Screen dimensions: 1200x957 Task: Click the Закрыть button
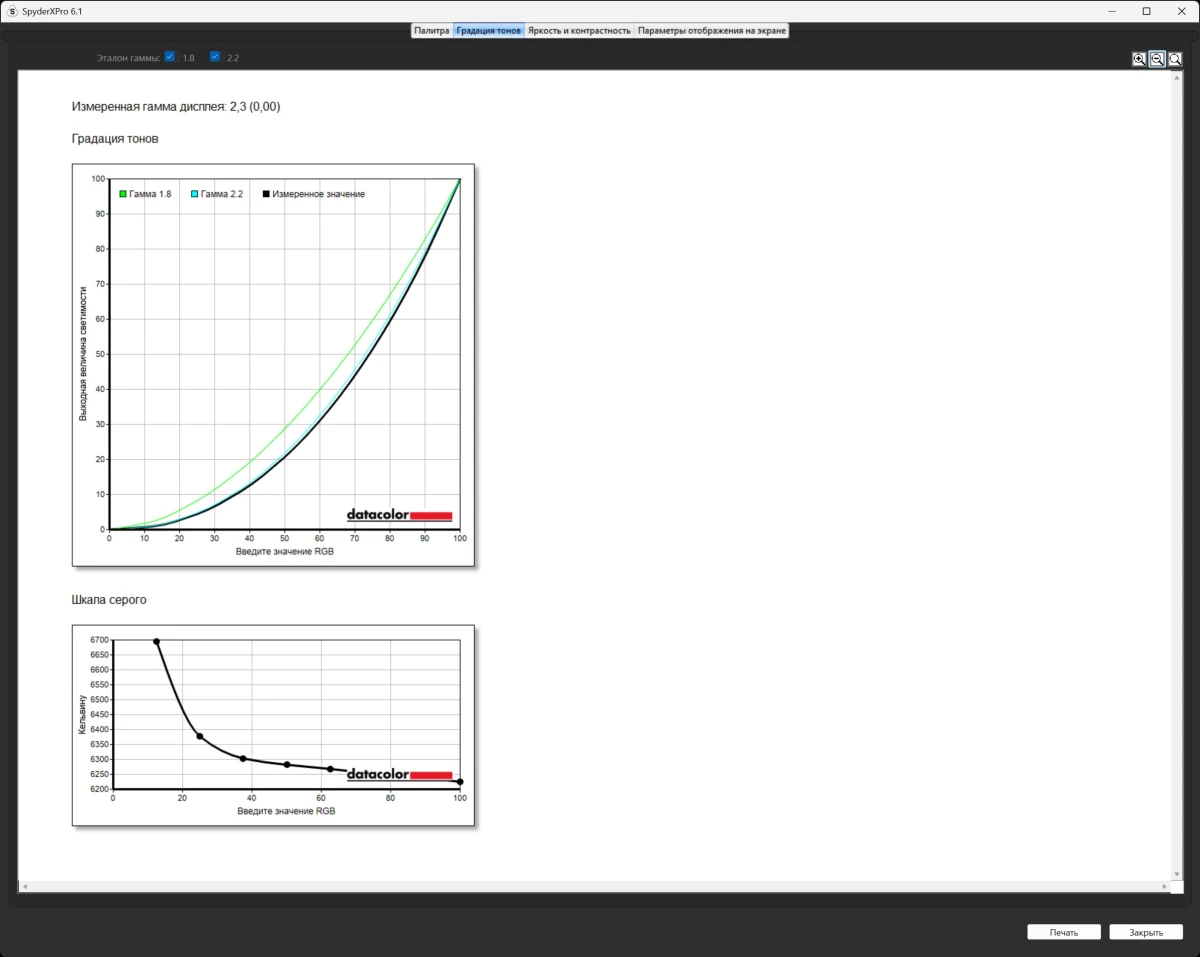pyautogui.click(x=1145, y=932)
